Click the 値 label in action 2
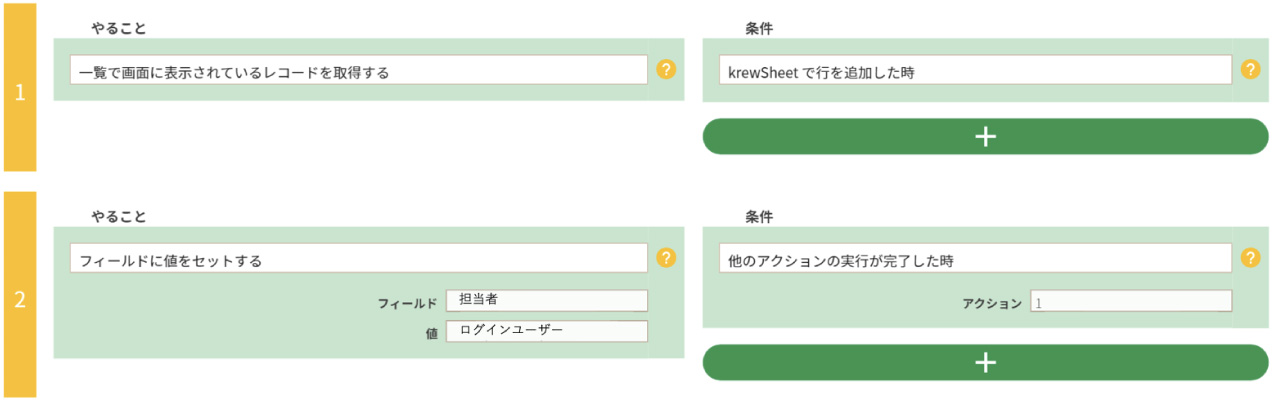Image resolution: width=1279 pixels, height=401 pixels. tap(431, 333)
